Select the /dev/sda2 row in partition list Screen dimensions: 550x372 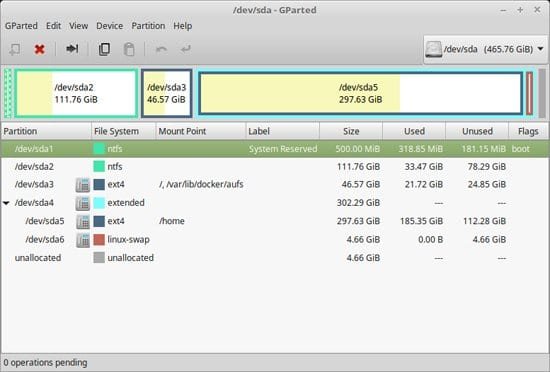pyautogui.click(x=275, y=167)
